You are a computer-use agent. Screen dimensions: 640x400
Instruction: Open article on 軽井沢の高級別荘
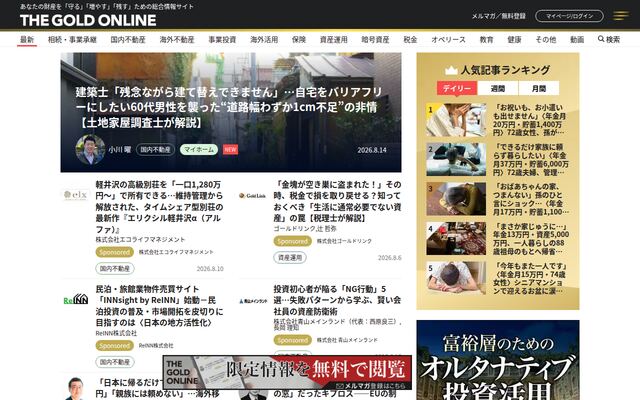(160, 207)
